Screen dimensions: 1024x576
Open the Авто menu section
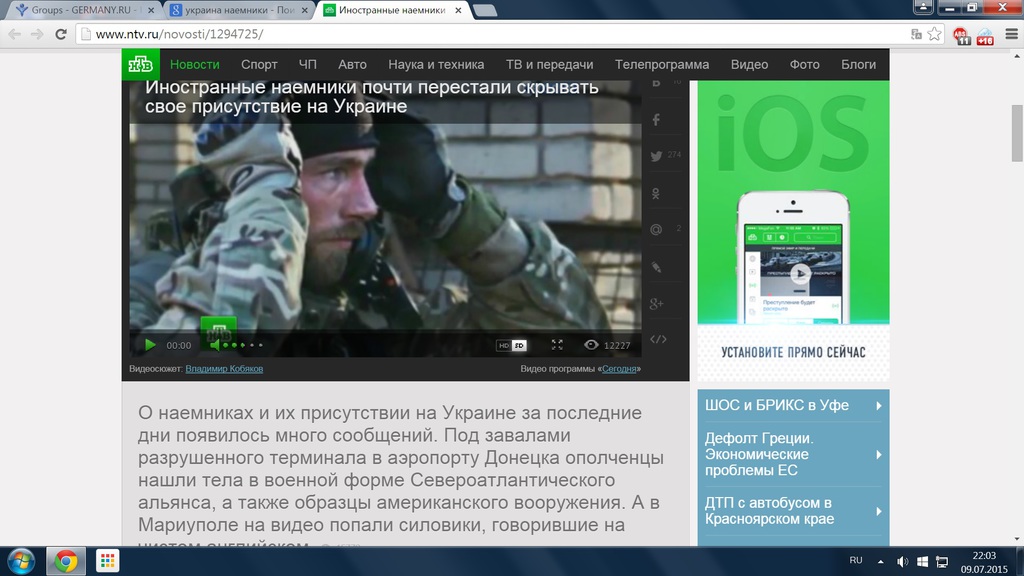tap(352, 65)
